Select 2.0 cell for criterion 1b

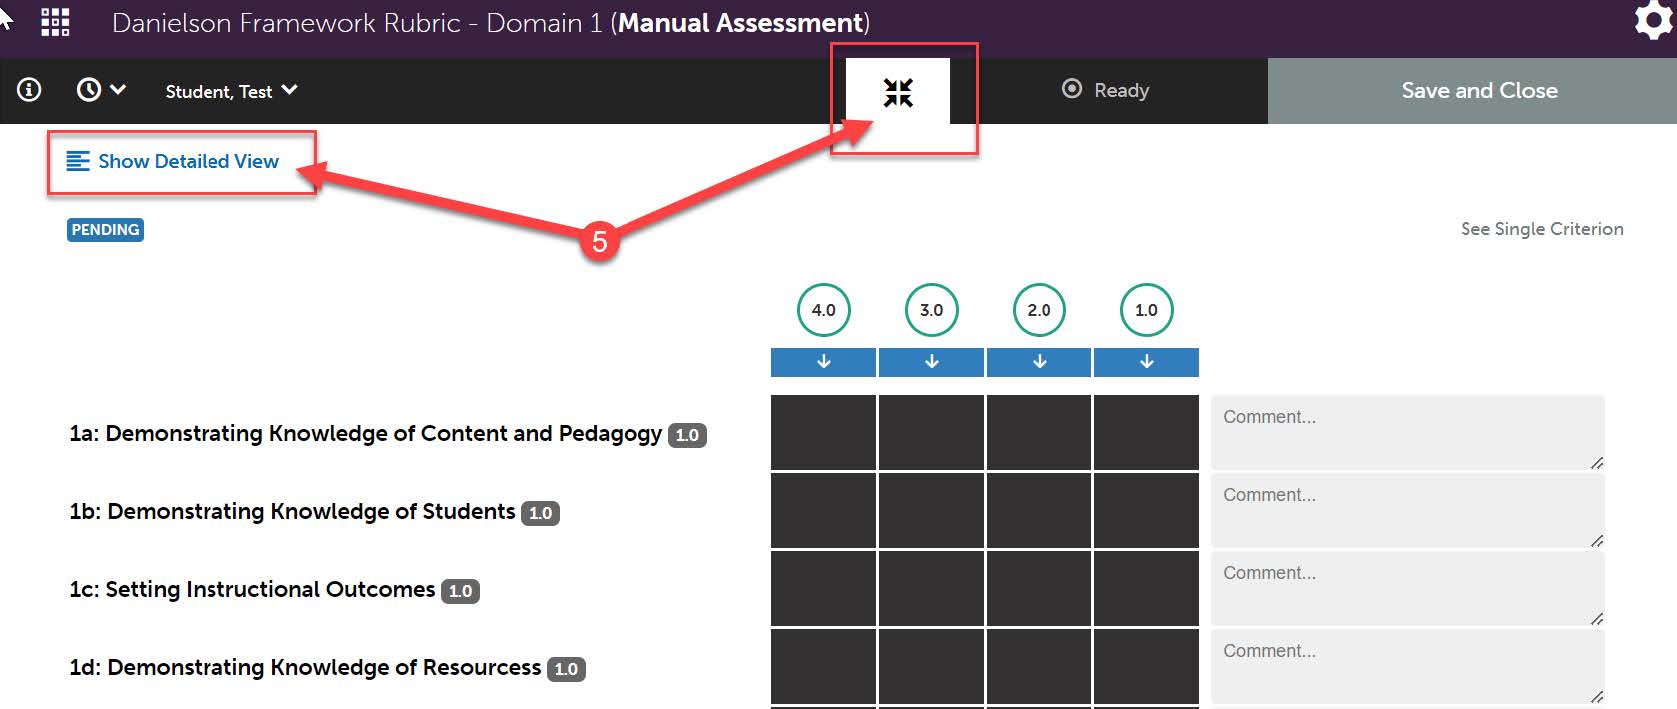tap(1039, 510)
